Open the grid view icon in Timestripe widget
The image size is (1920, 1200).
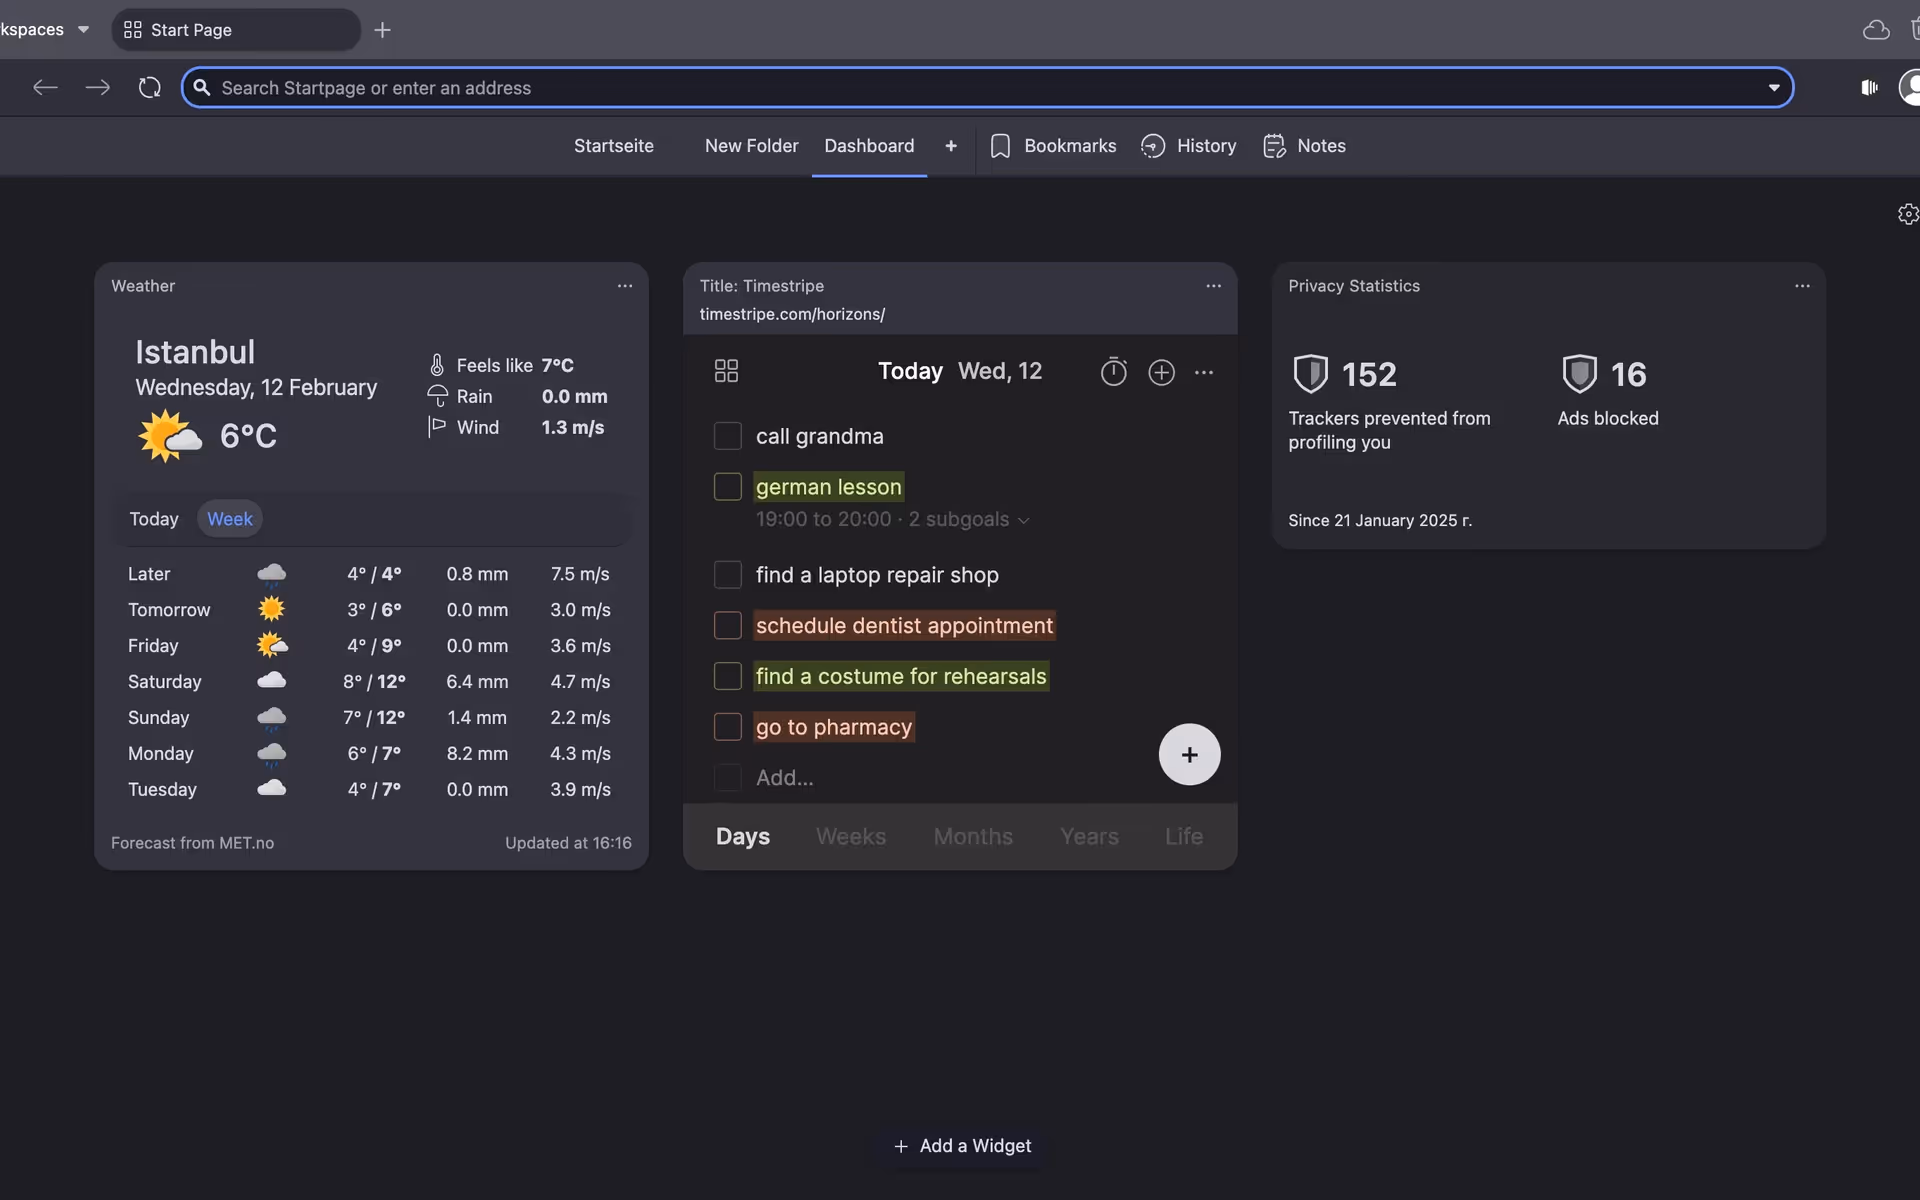pos(725,370)
